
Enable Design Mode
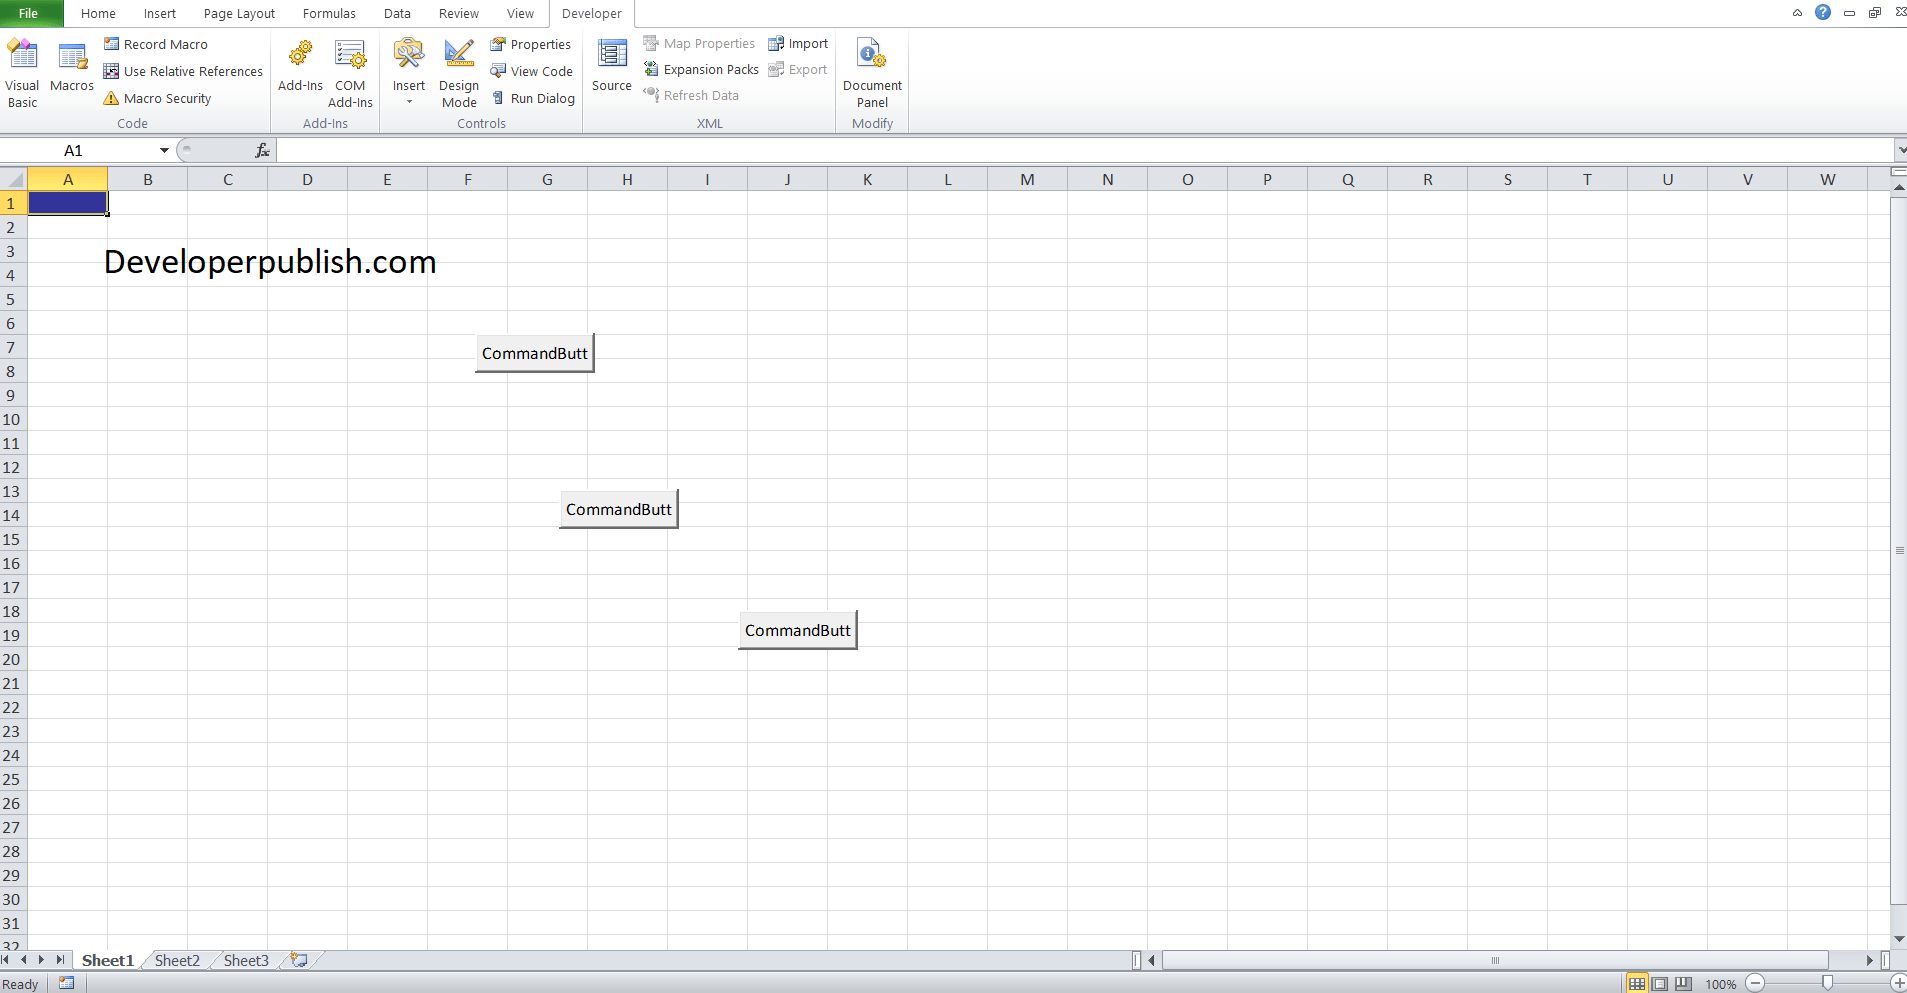[x=458, y=70]
